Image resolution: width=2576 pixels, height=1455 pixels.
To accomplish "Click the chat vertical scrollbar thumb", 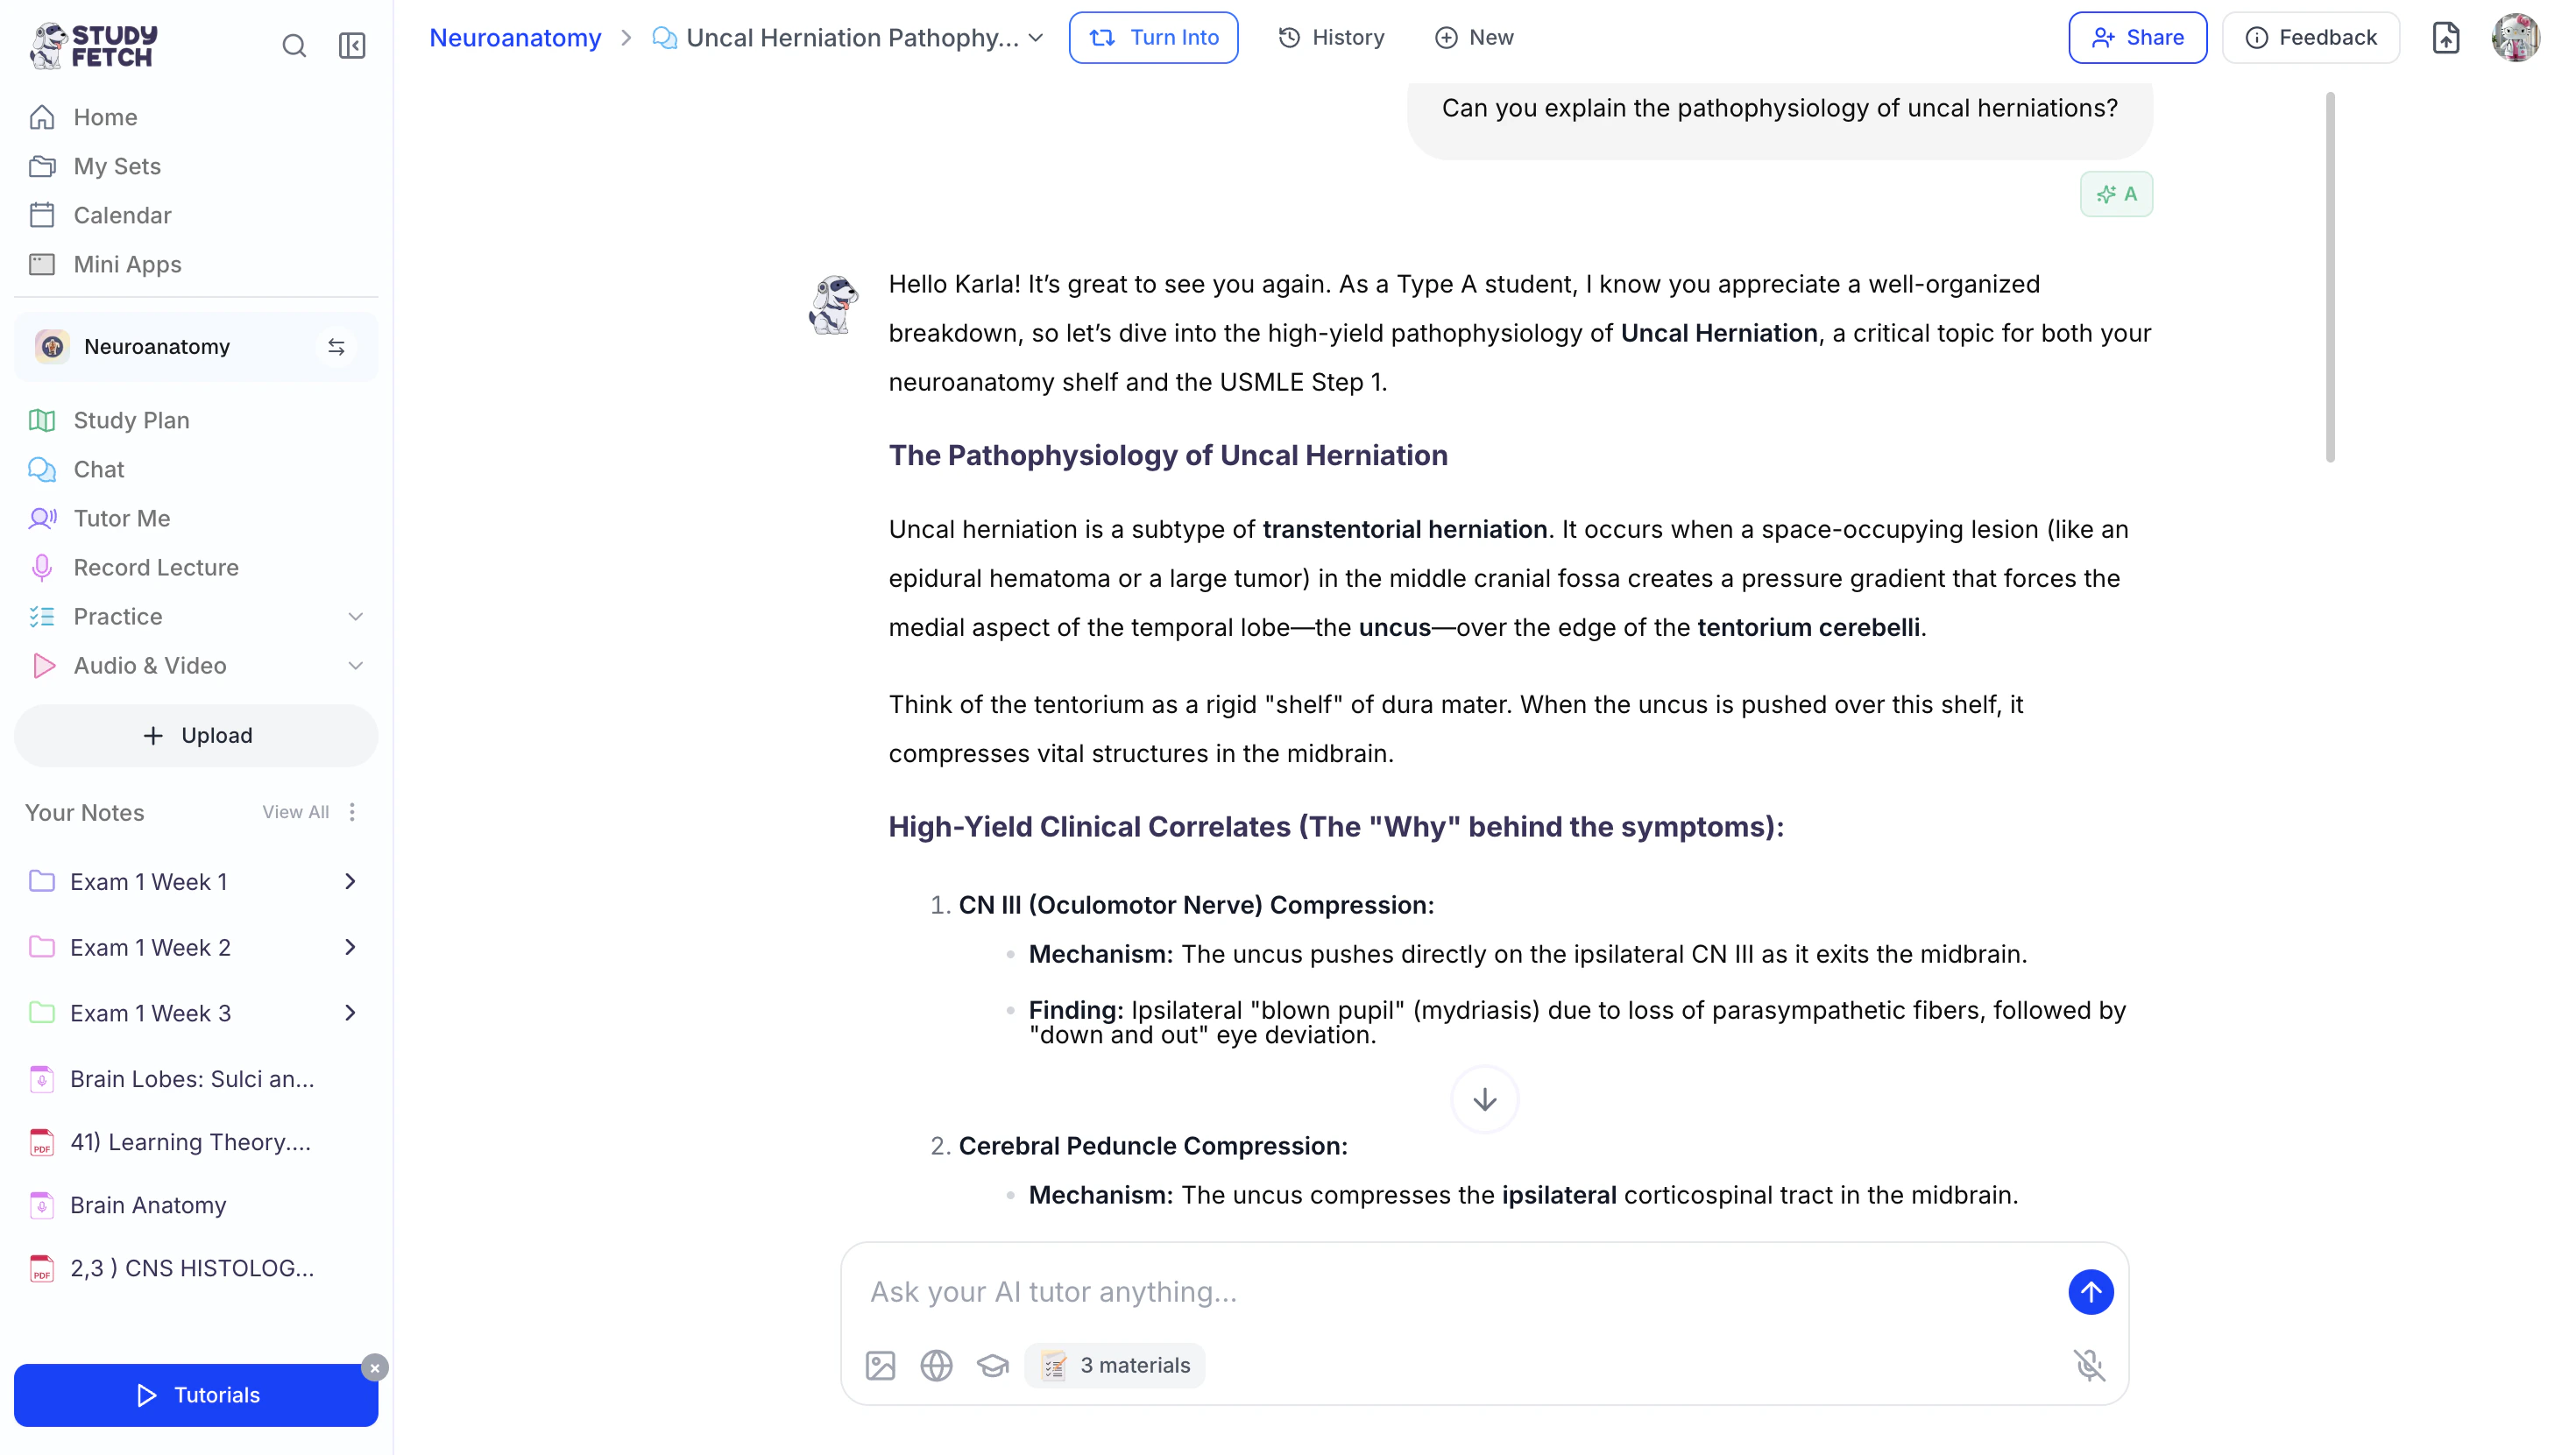I will 2329,277.
